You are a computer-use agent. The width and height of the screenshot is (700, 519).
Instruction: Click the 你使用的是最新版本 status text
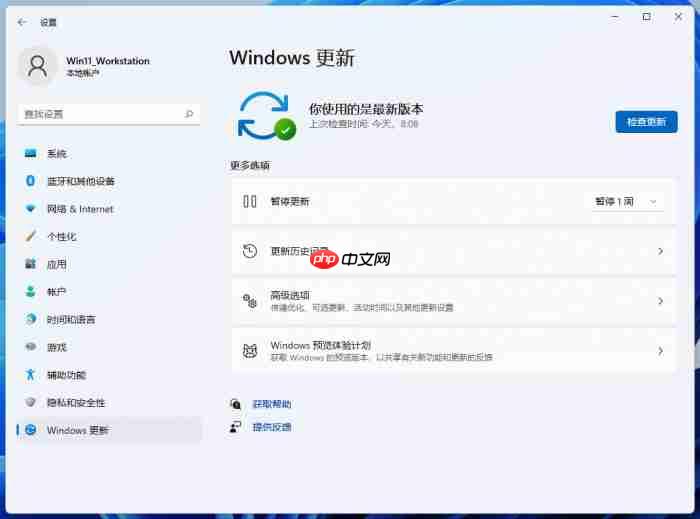click(366, 109)
